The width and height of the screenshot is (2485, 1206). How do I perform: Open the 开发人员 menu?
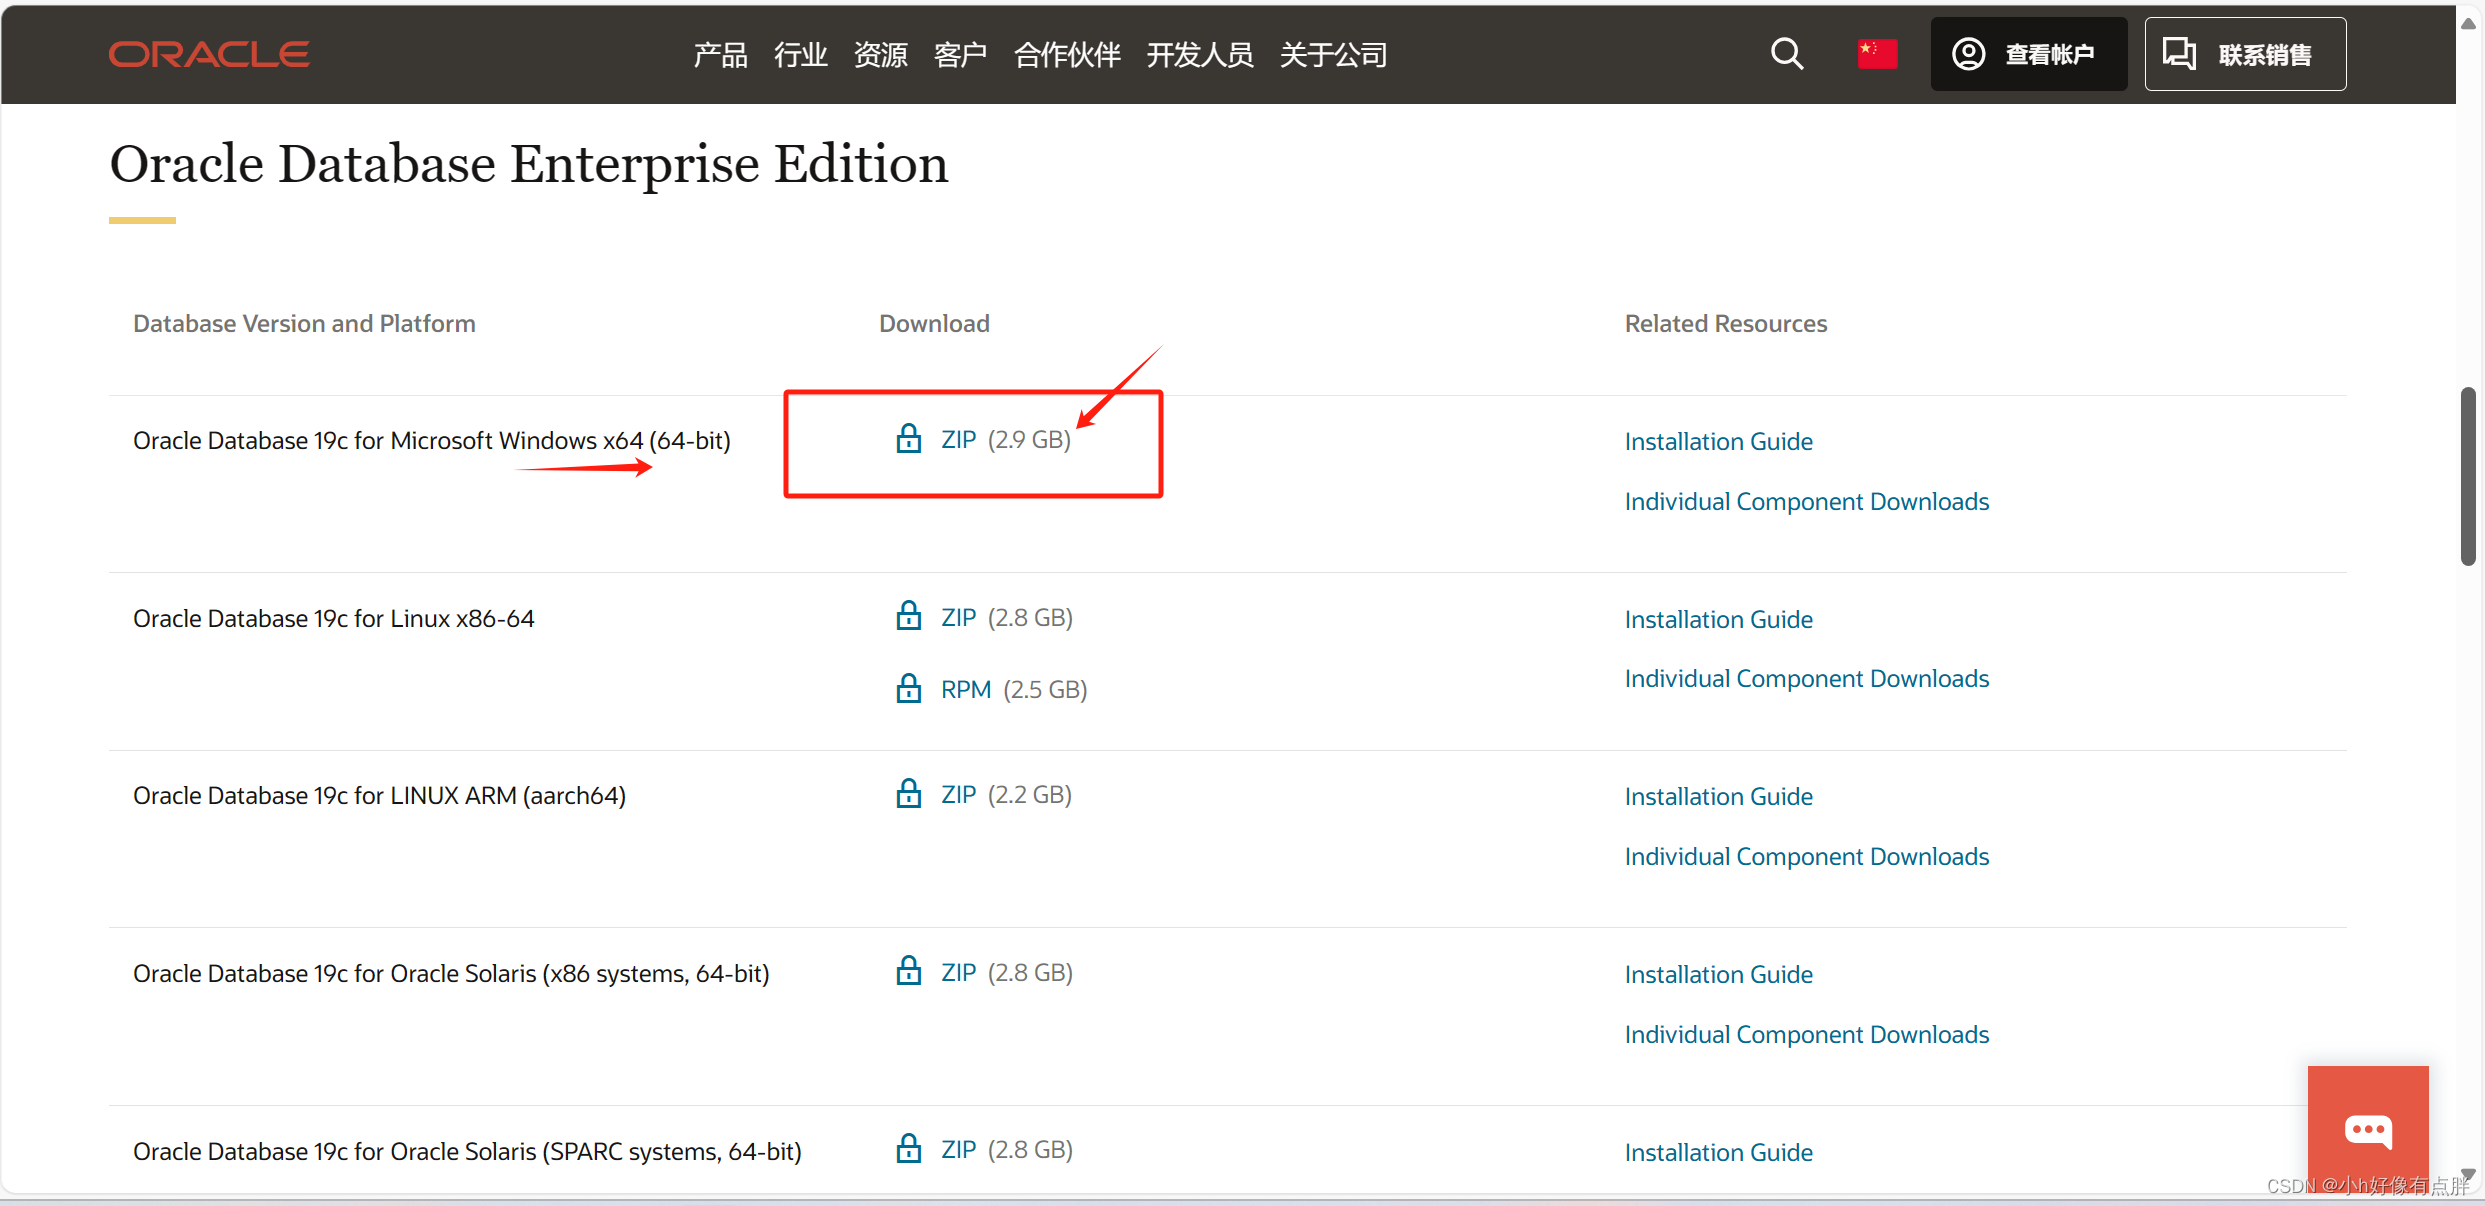(1199, 55)
